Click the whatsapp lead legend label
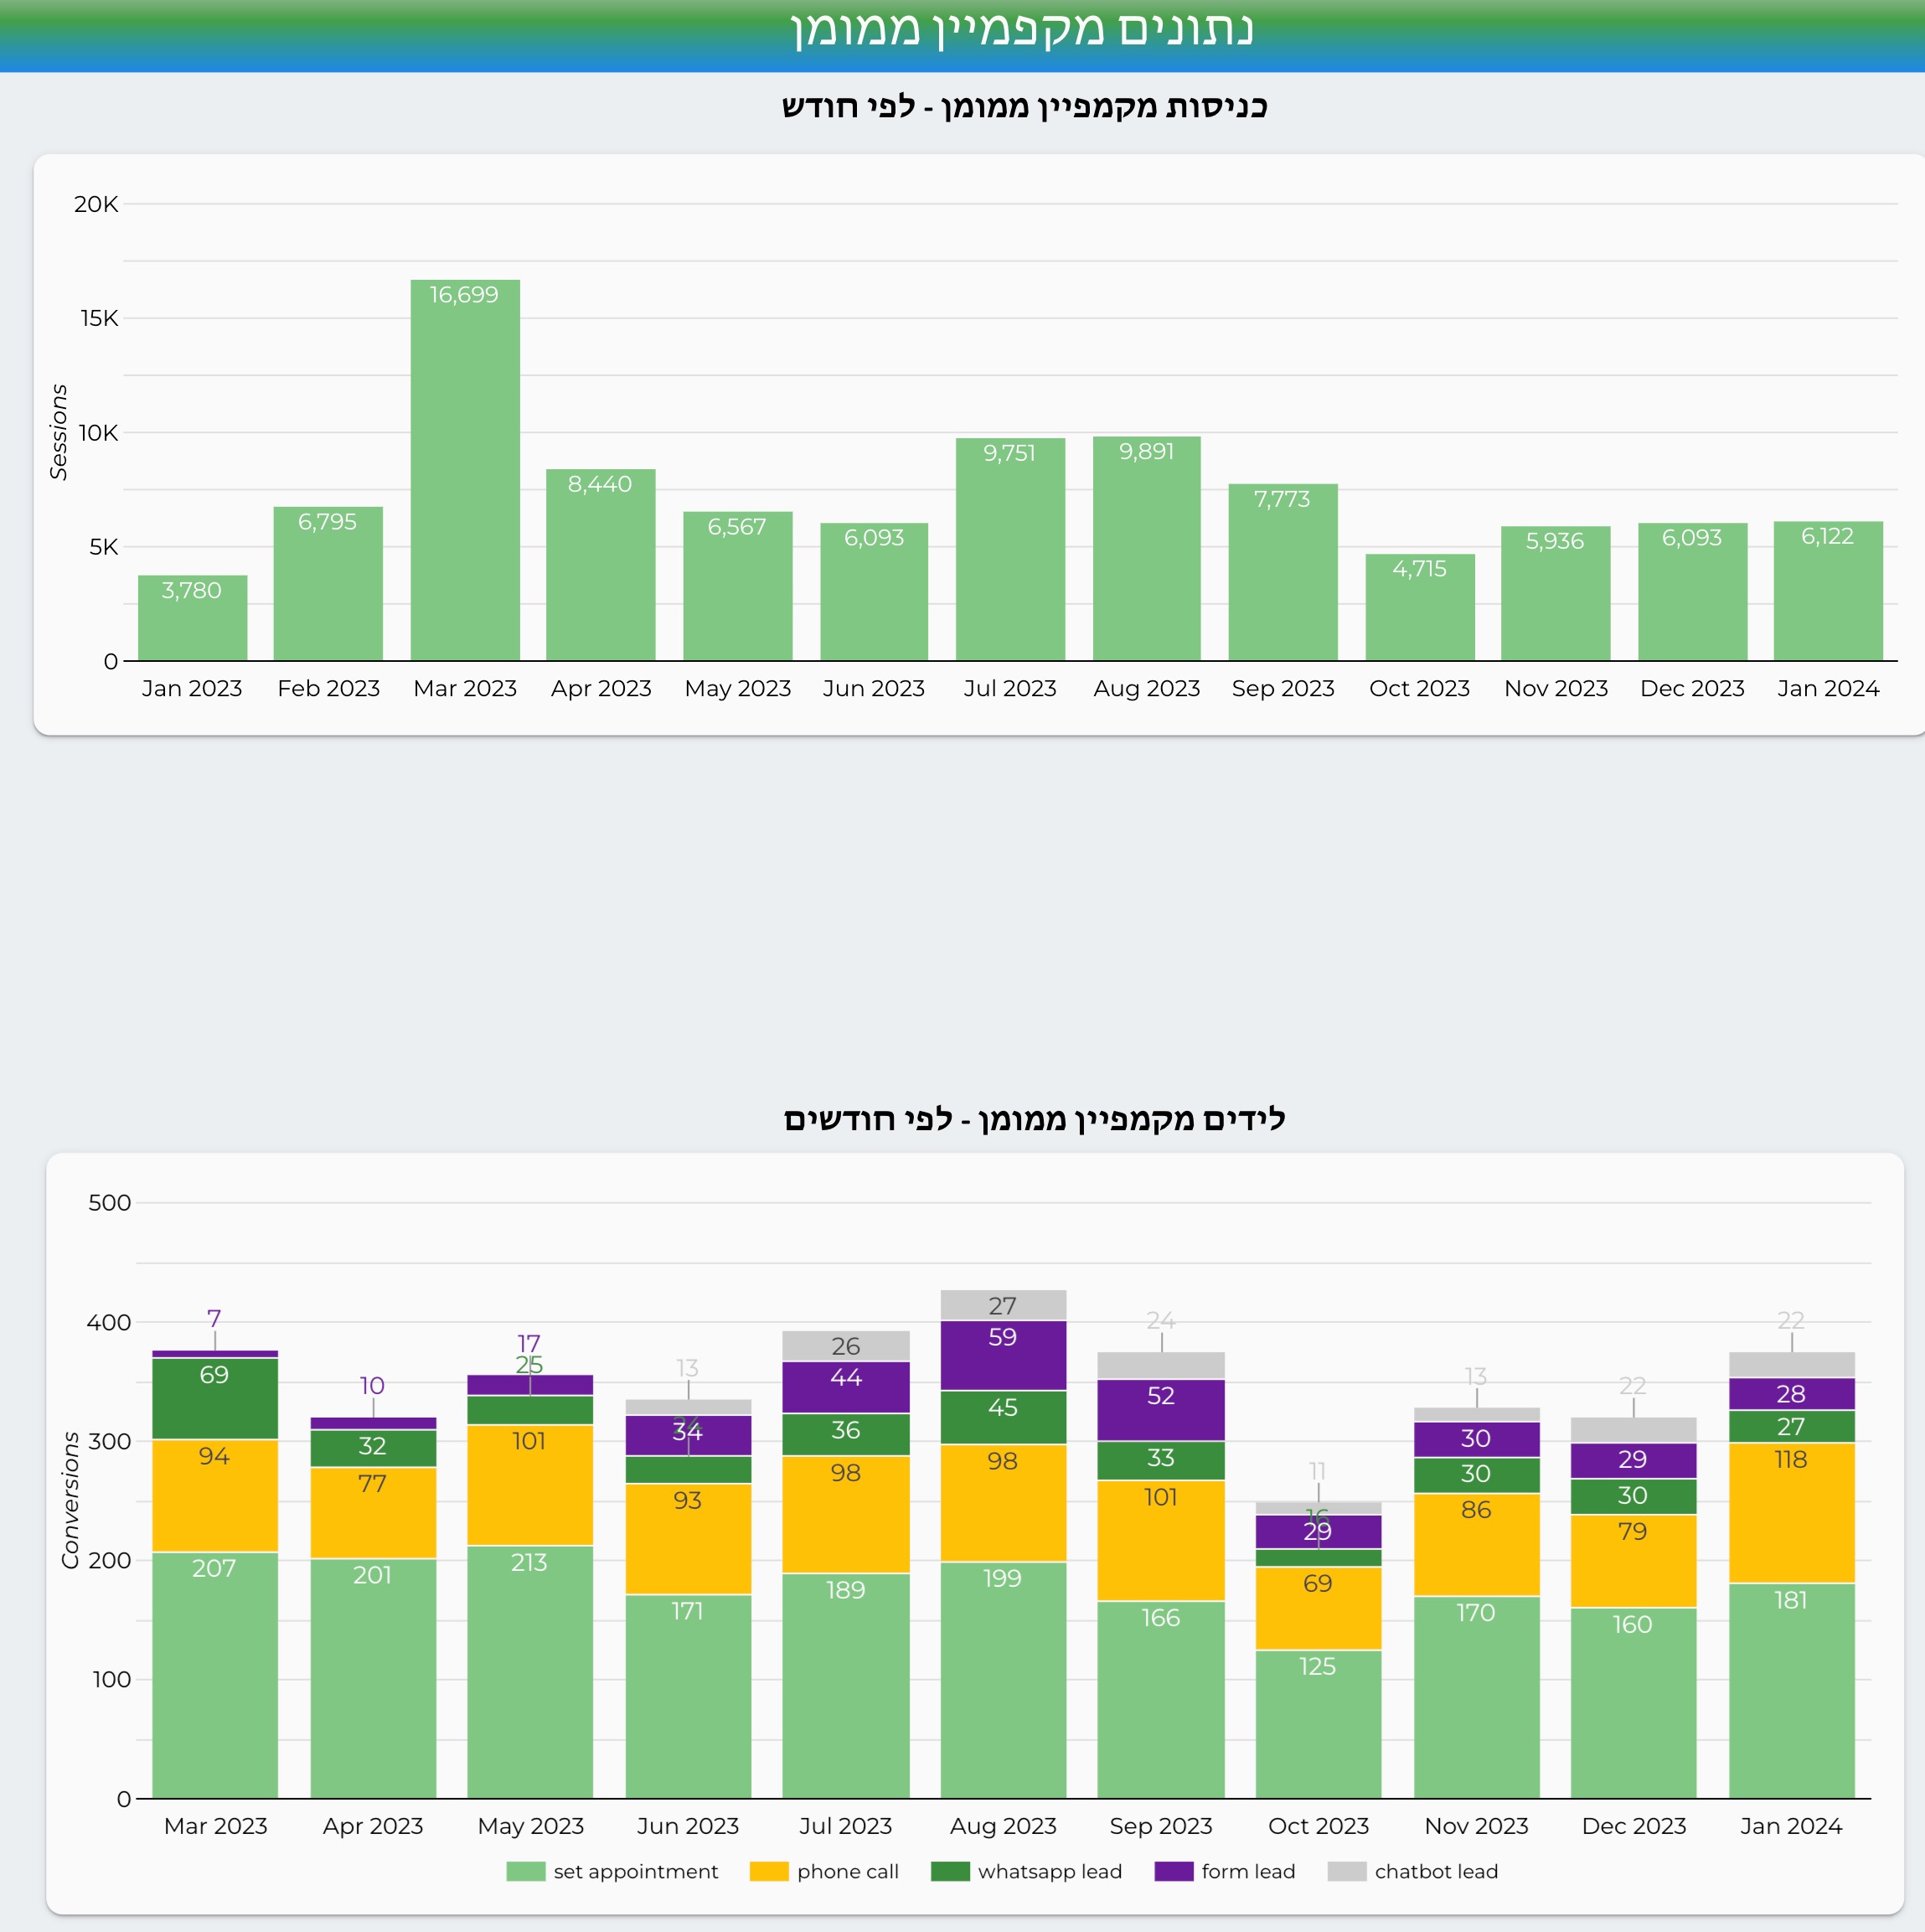The width and height of the screenshot is (1925, 1932). (x=1050, y=1871)
